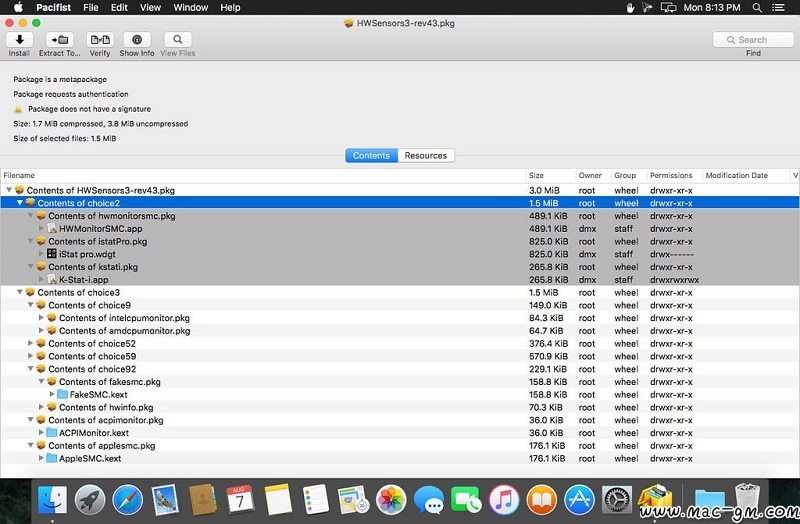Screen dimensions: 800x524
Task: Click the Verify toolbar icon
Action: pos(100,40)
